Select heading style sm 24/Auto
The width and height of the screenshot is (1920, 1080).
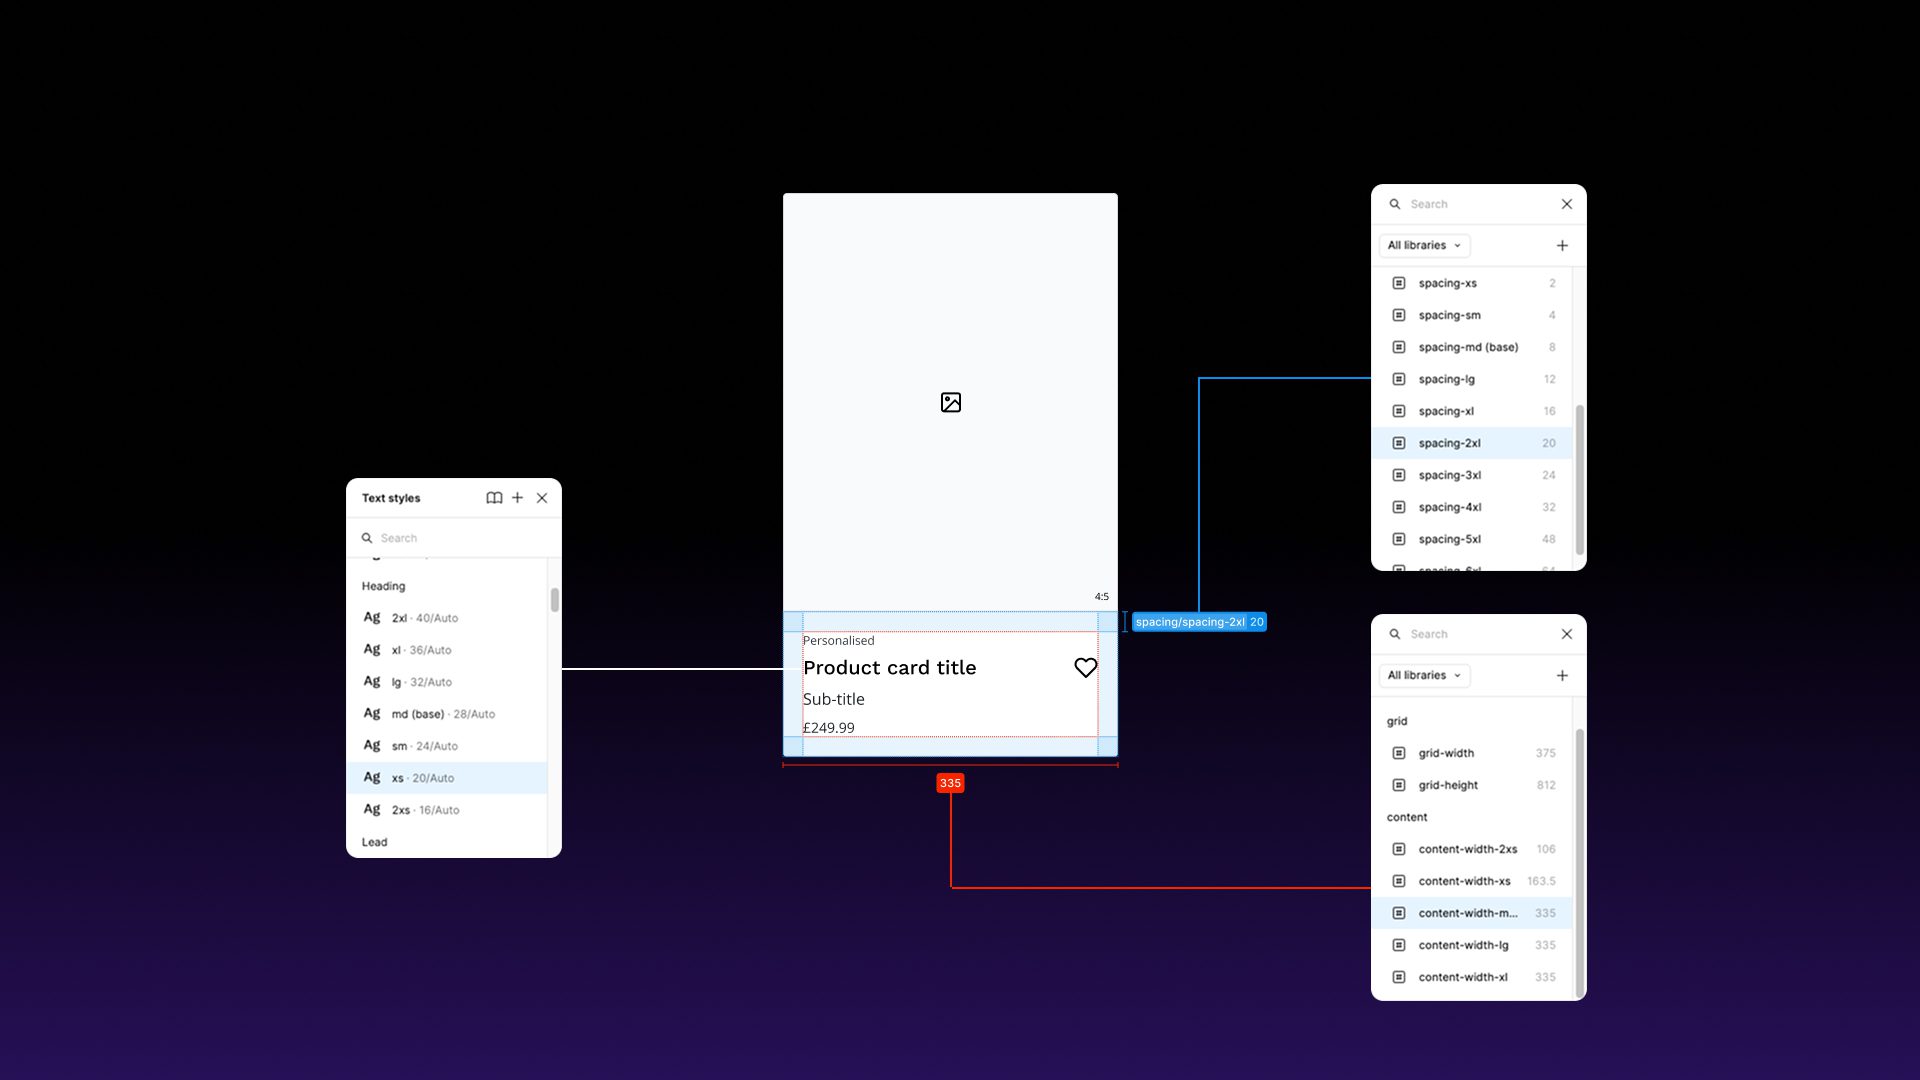(447, 746)
